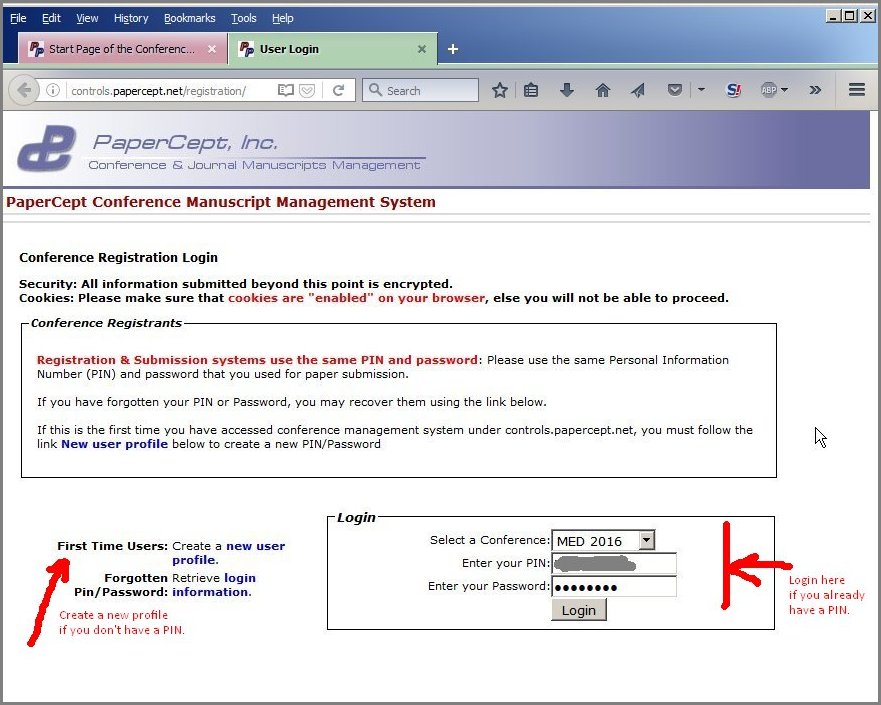Screen dimensions: 881x705
Task: Show more tools via the double chevron
Action: pos(815,90)
